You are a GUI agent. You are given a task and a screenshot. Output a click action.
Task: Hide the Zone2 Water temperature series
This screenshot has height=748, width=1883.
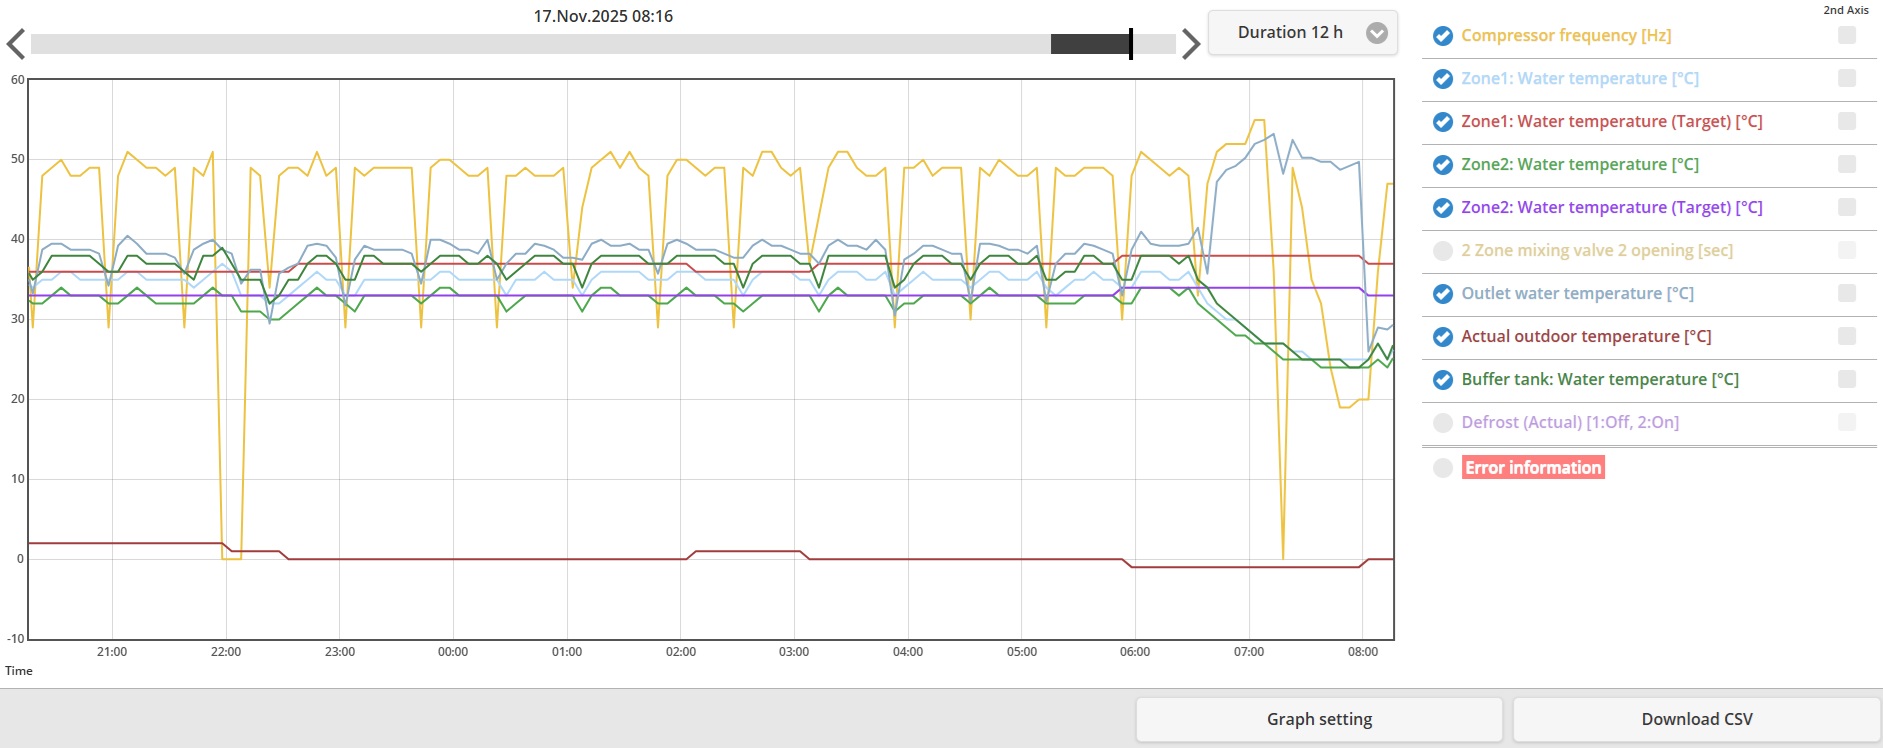[1442, 165]
